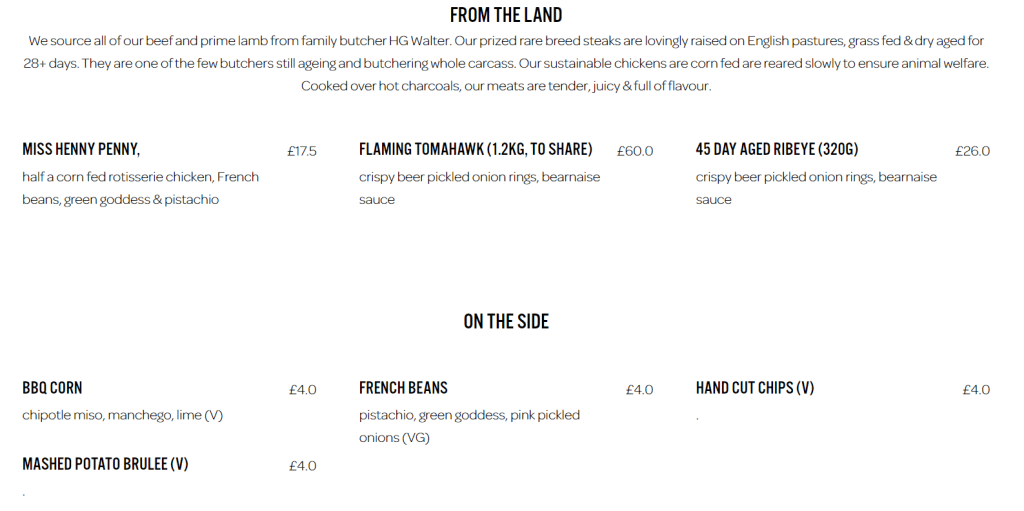Click the HG Walter butcher intro paragraph

[x=506, y=63]
